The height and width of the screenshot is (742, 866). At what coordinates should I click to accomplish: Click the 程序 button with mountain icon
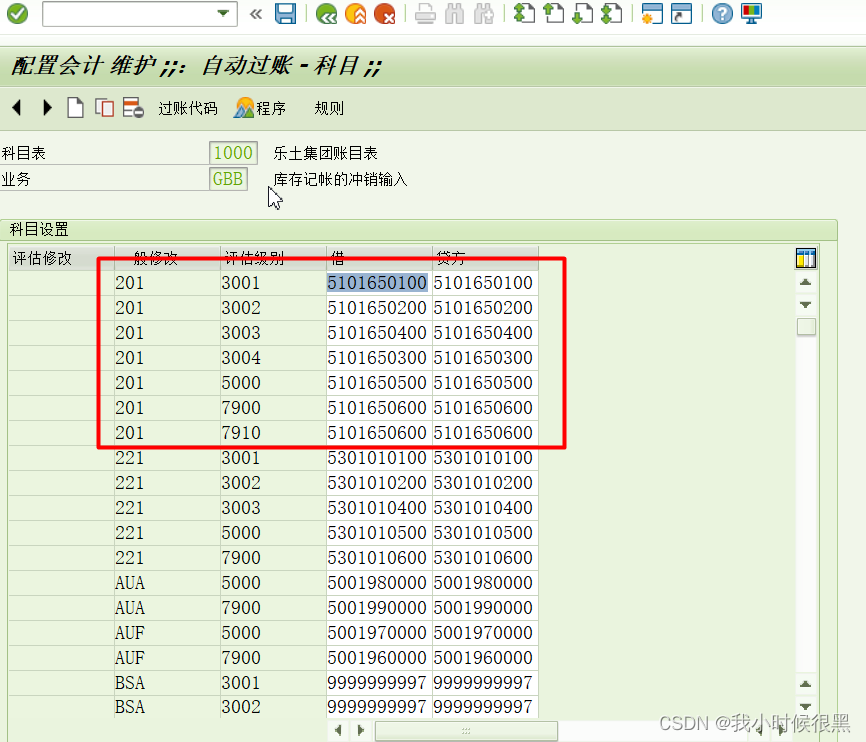pos(260,108)
